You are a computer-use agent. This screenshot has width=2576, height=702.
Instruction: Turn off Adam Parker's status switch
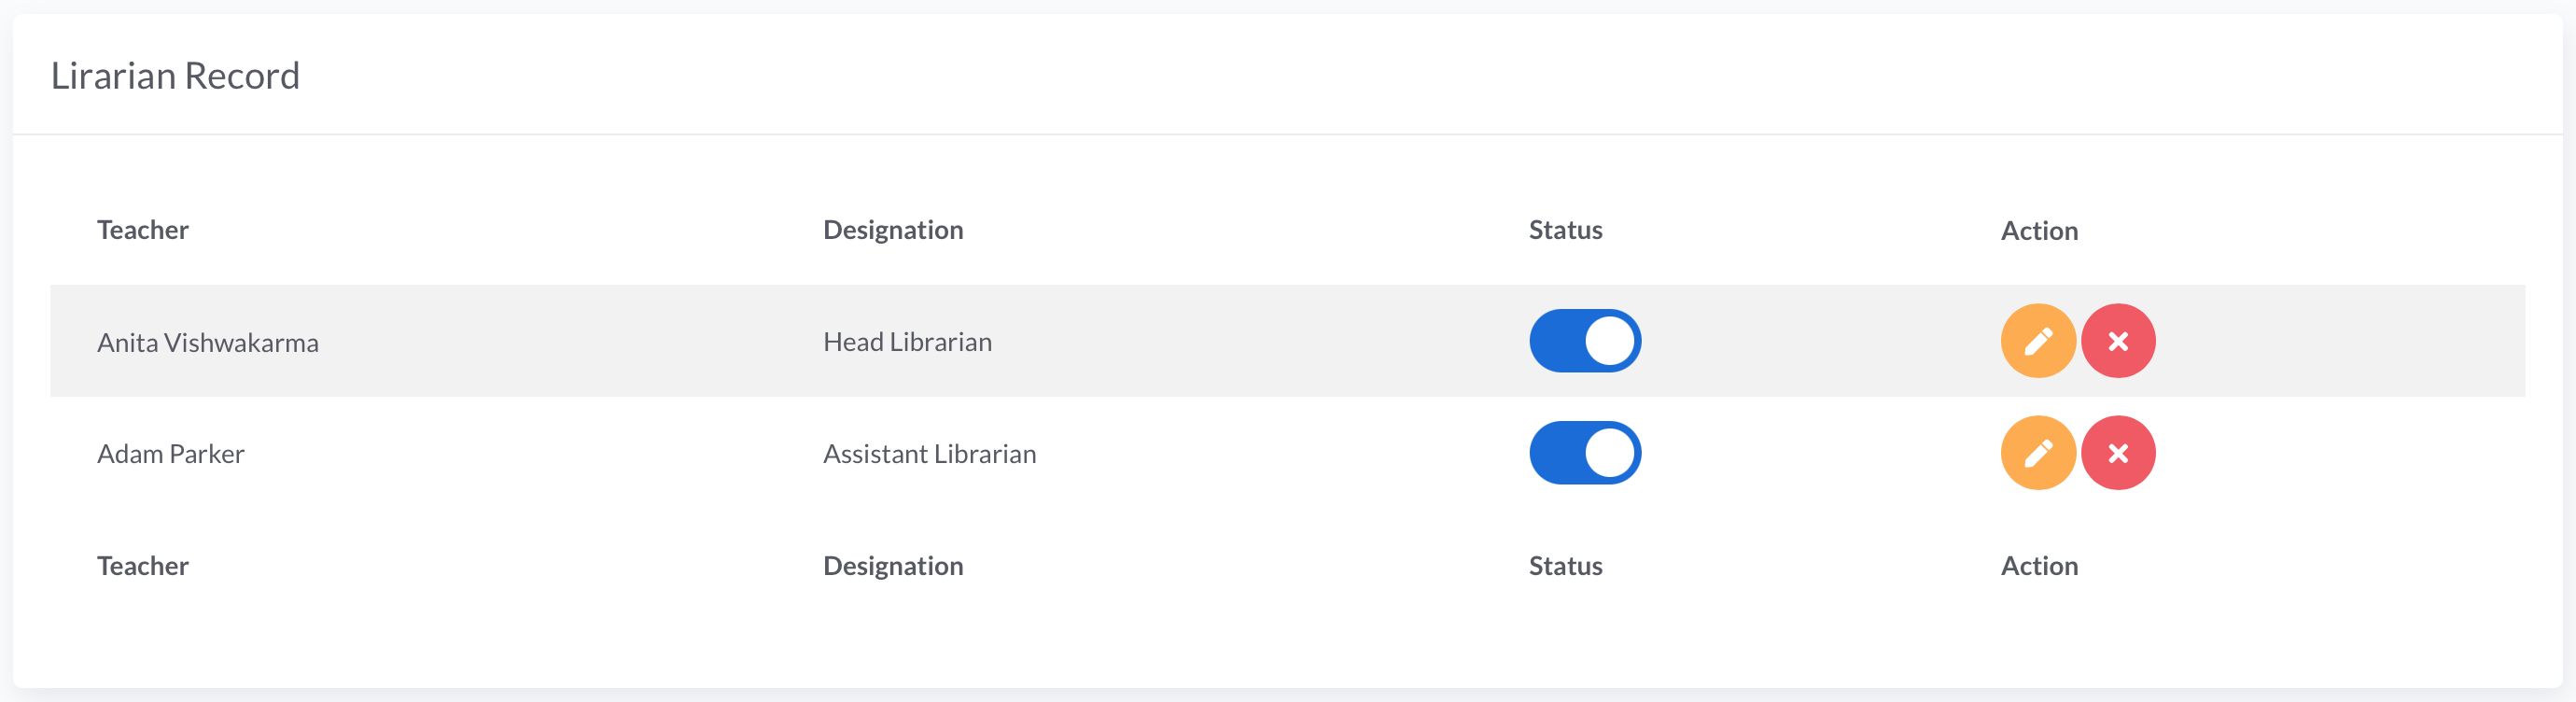coord(1584,453)
